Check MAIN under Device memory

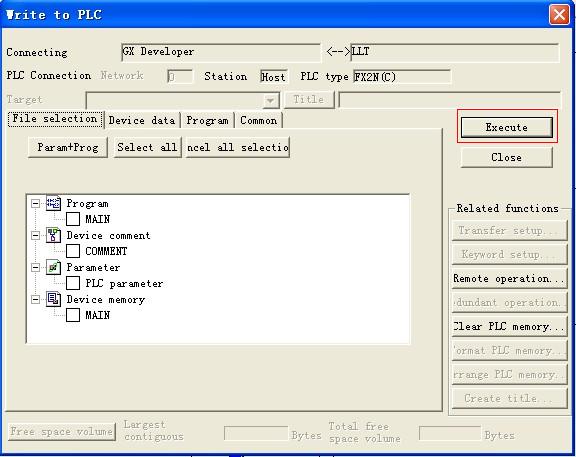pyautogui.click(x=73, y=315)
